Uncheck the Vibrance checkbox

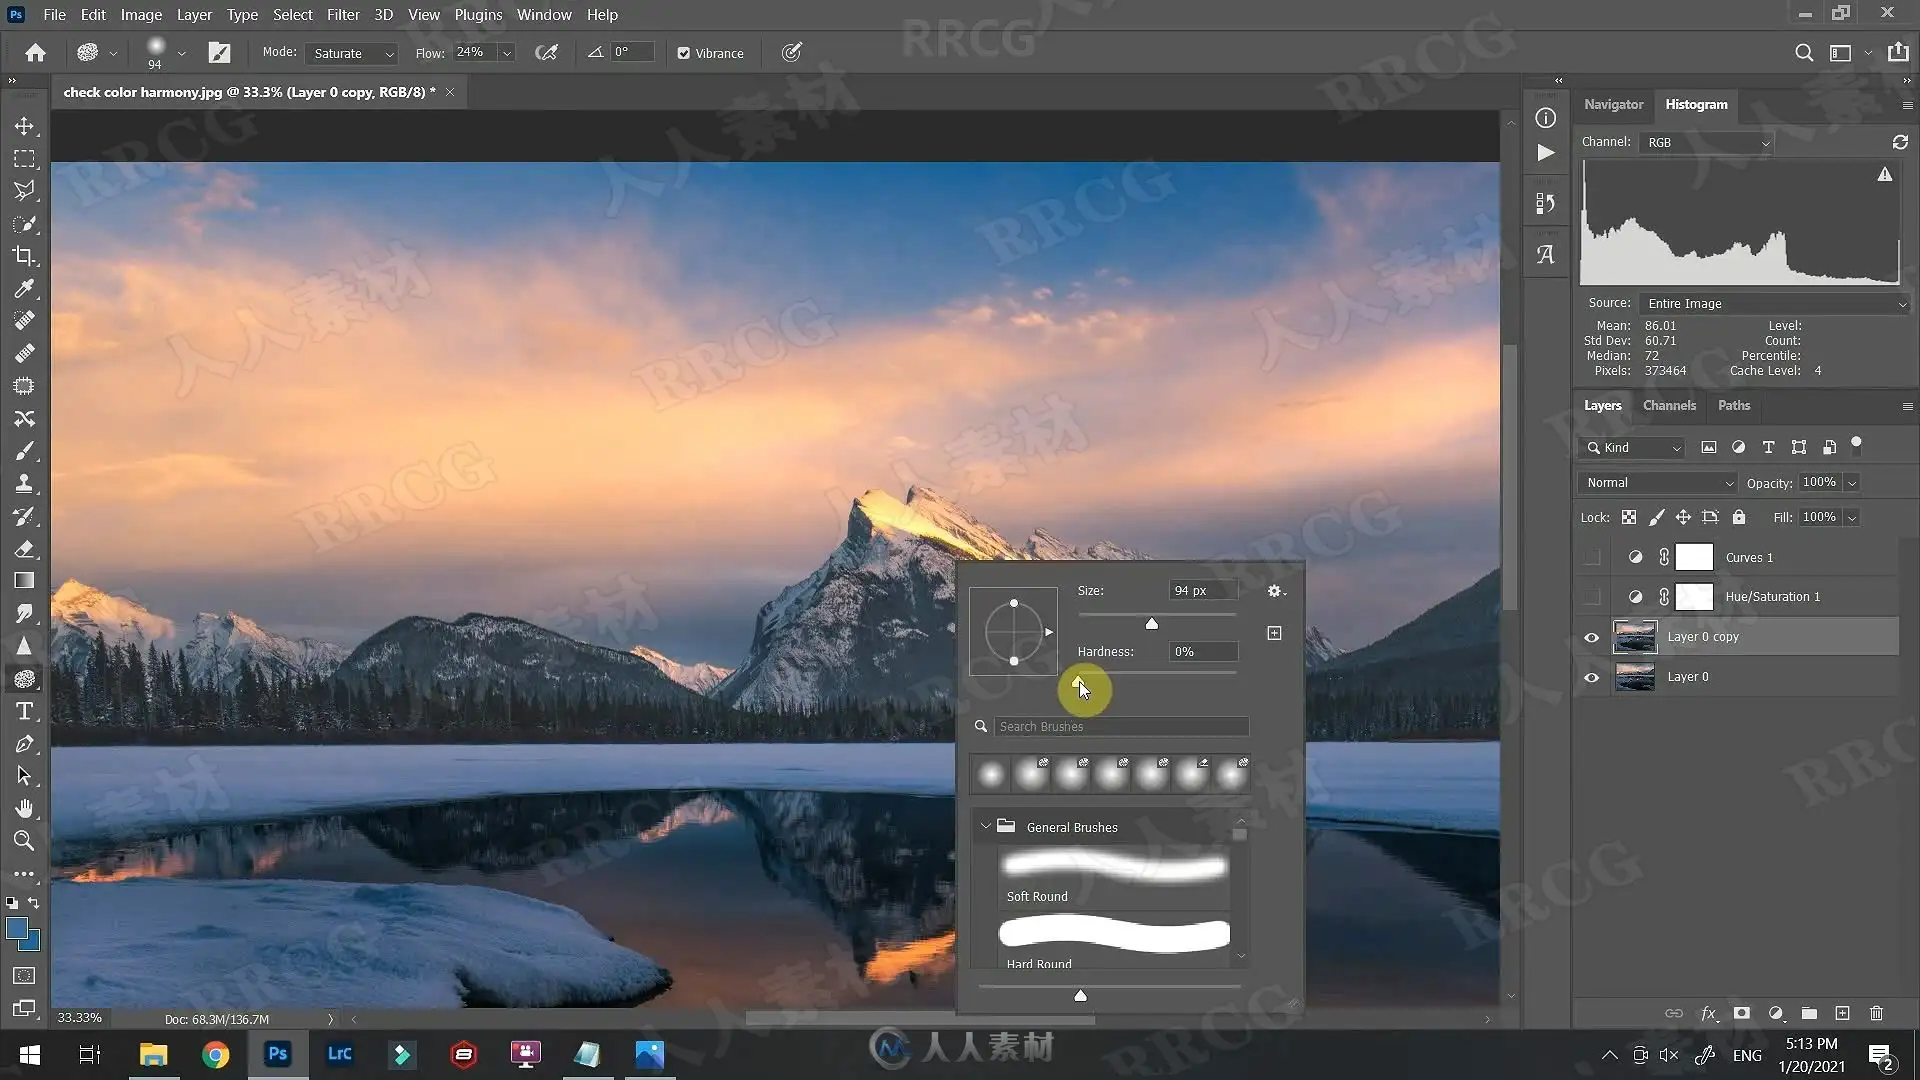tap(684, 53)
